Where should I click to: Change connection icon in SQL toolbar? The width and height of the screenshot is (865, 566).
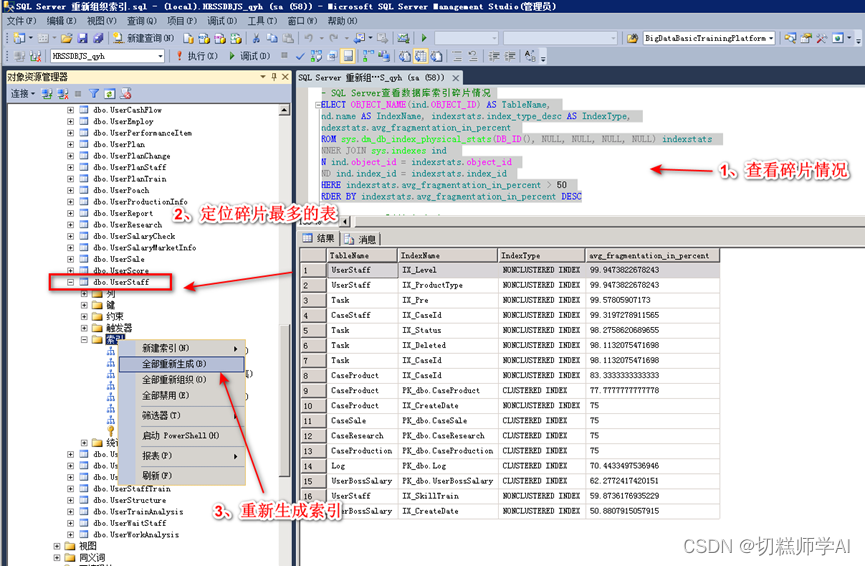point(35,56)
